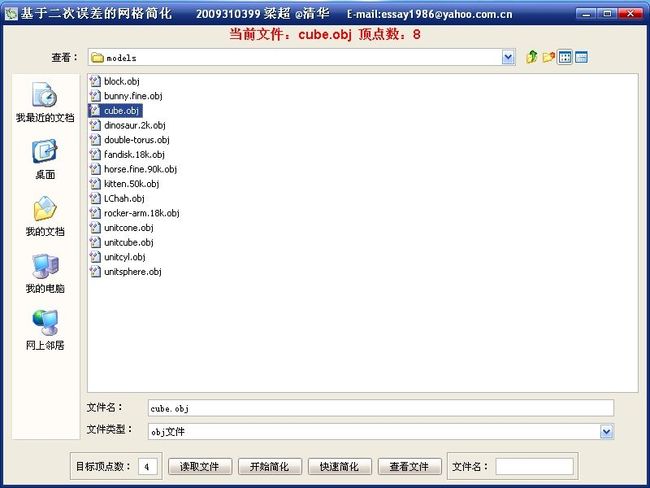Click the models folder combo box

[301, 57]
